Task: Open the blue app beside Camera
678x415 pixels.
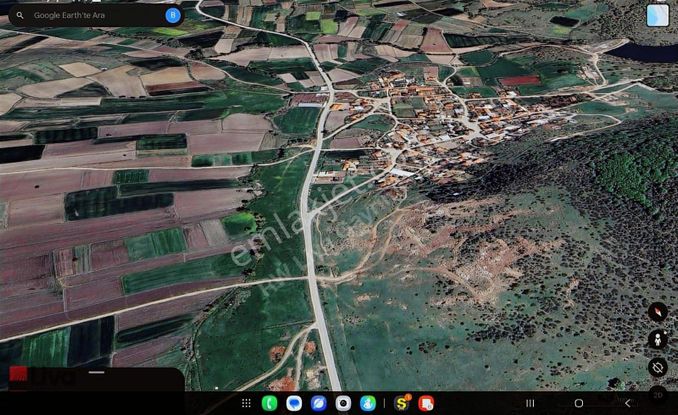Action: 368,403
